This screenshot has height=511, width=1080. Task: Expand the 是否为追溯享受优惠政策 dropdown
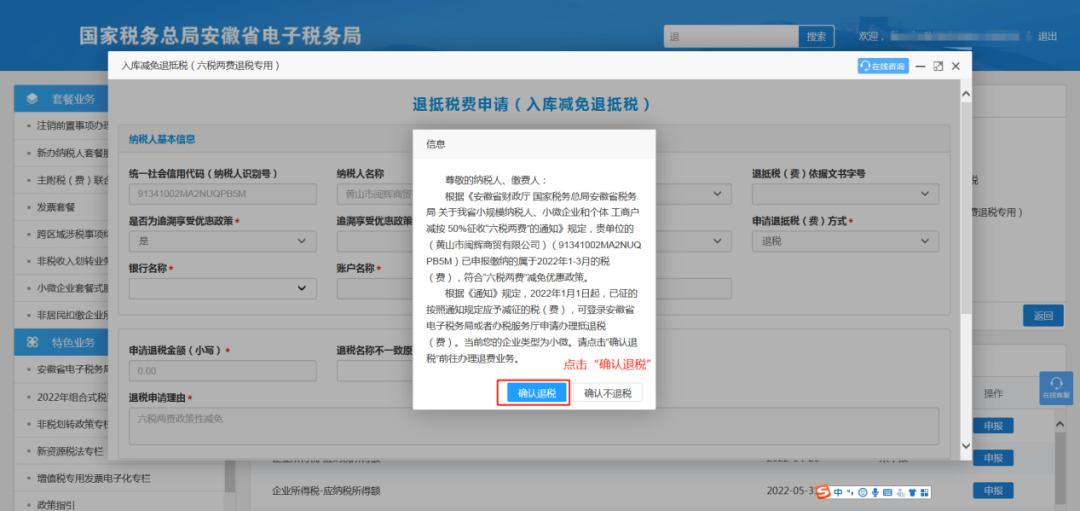pyautogui.click(x=222, y=241)
